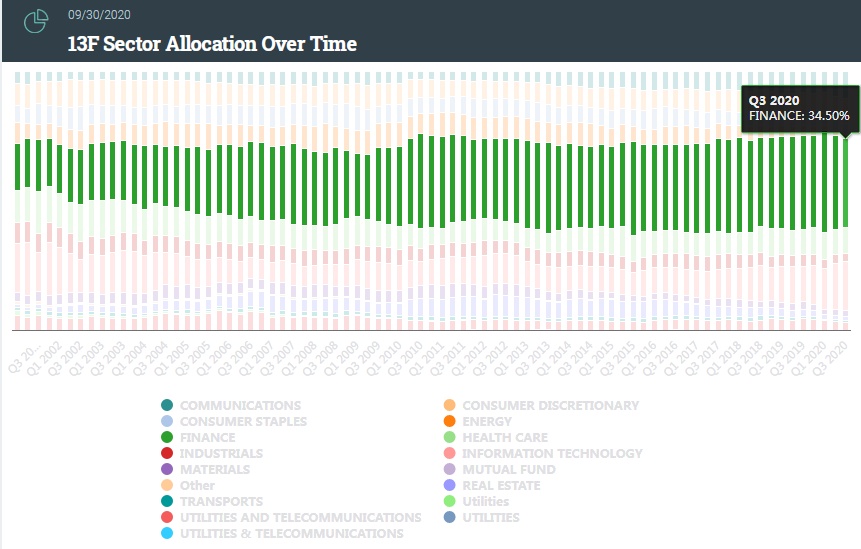Click the TRANSPORTS legend entry

221,501
